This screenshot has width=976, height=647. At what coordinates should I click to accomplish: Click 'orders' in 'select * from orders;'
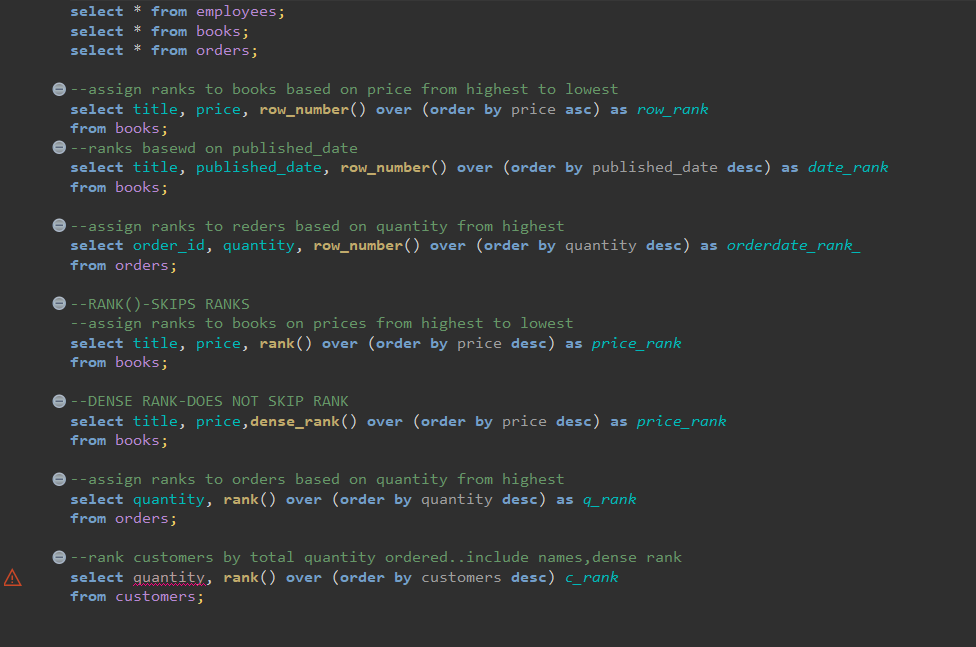pyautogui.click(x=222, y=50)
